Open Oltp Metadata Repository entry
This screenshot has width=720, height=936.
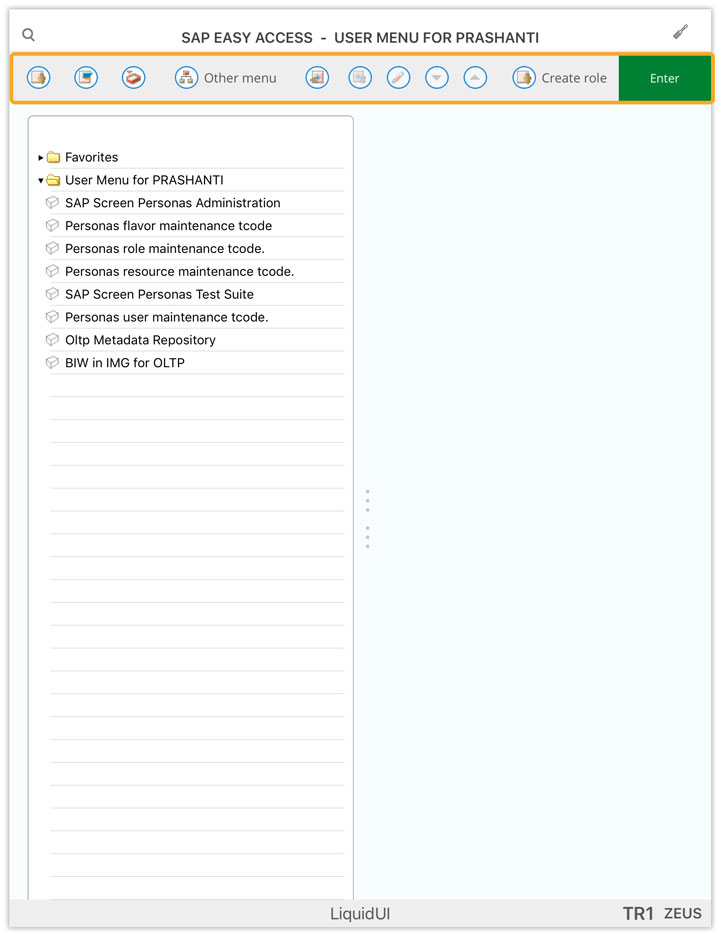point(140,340)
